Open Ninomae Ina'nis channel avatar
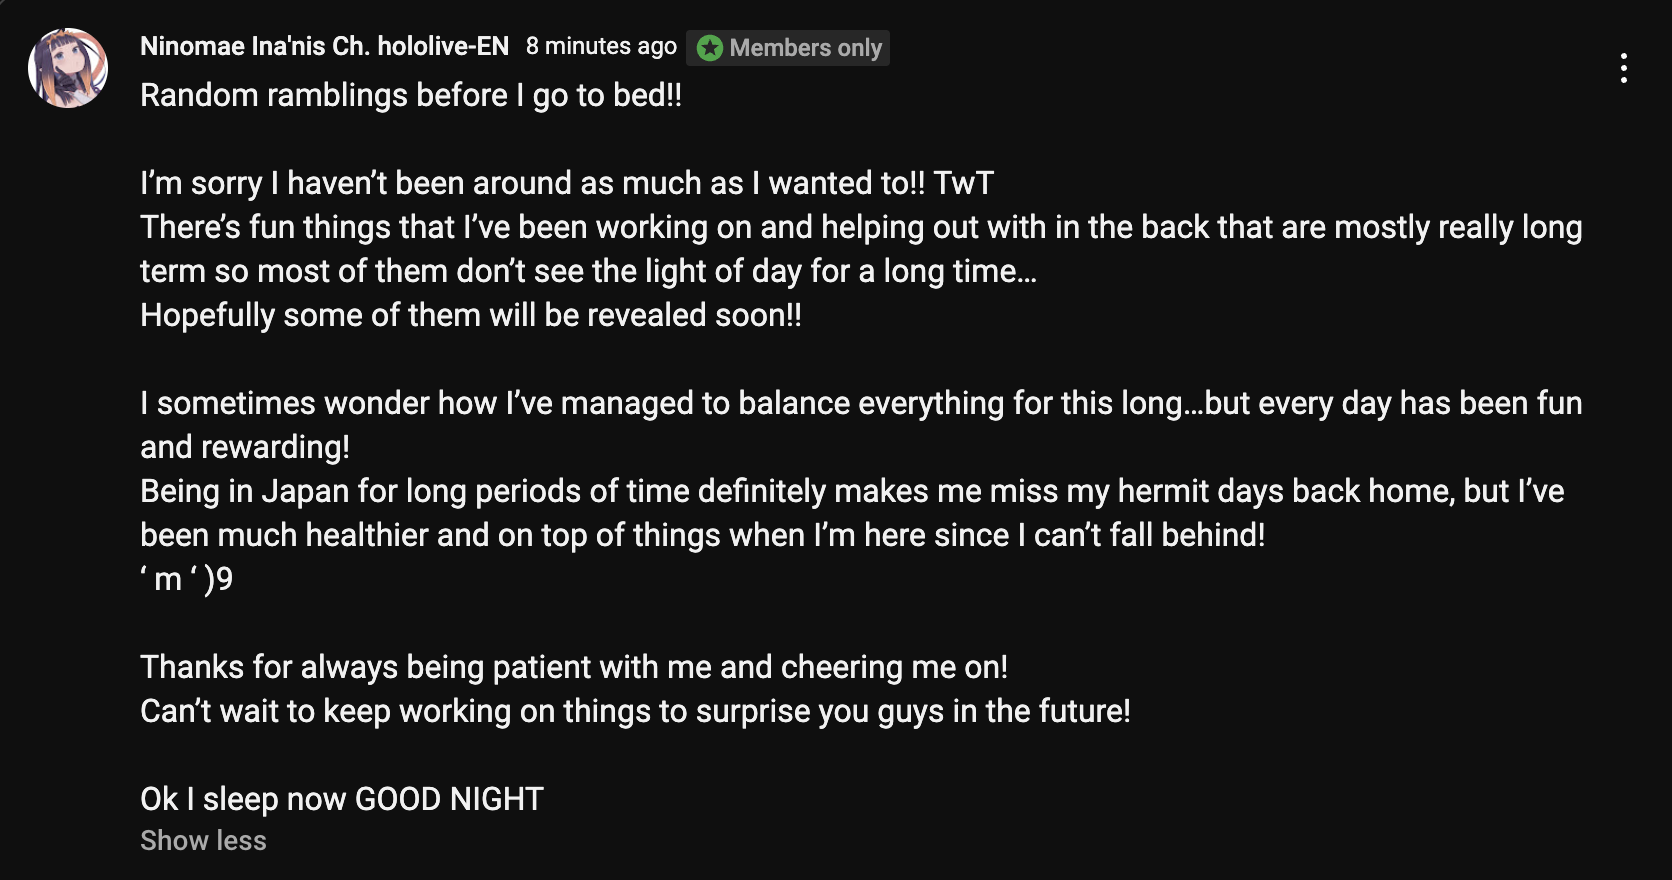Image resolution: width=1672 pixels, height=880 pixels. (x=68, y=68)
